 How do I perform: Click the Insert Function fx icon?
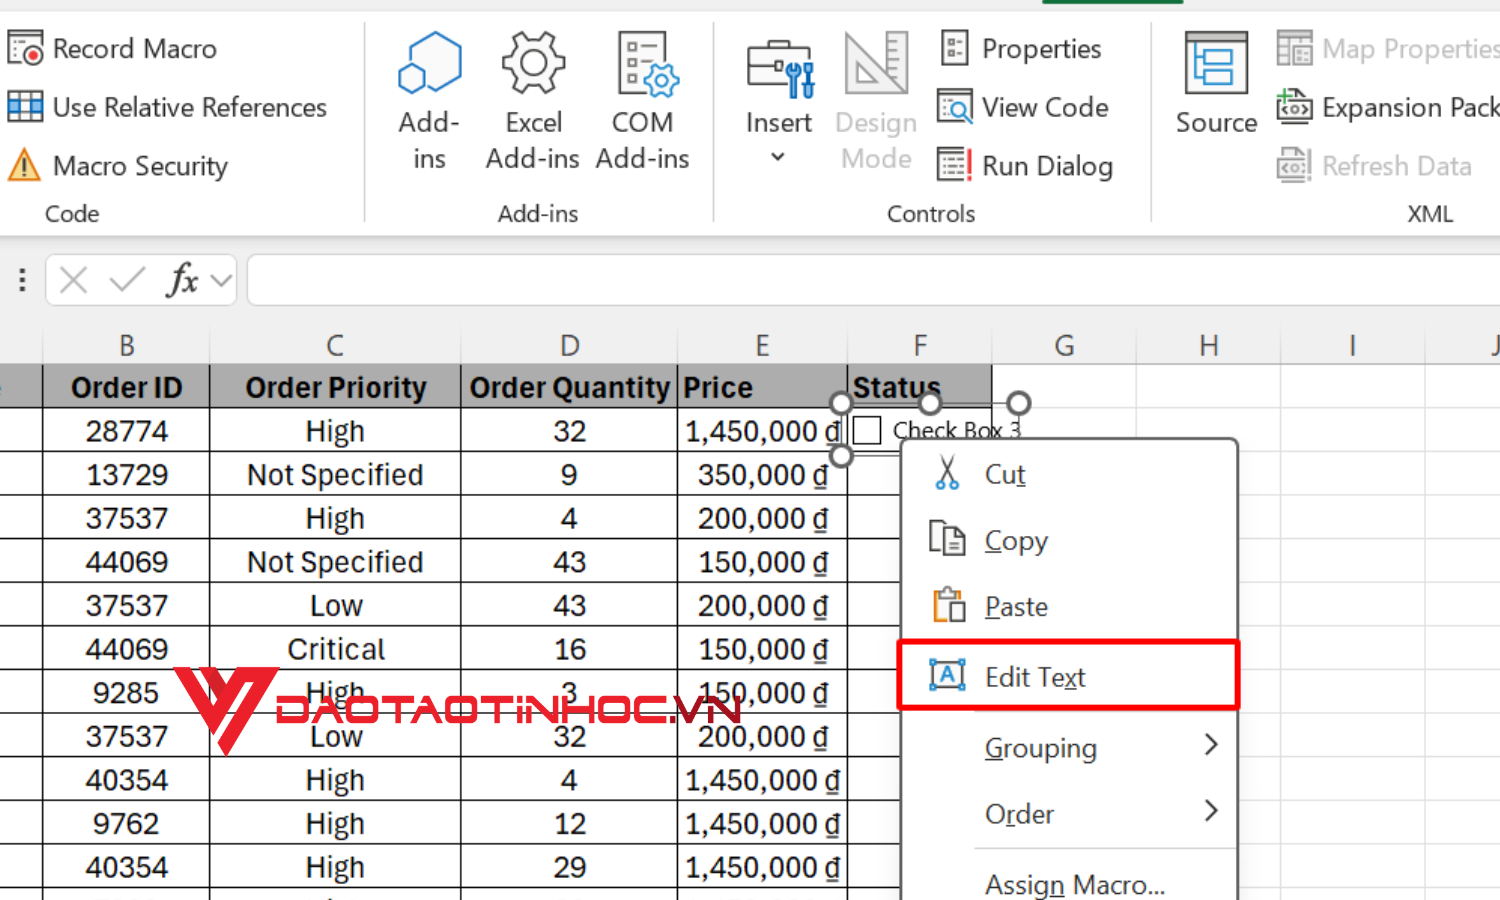[x=180, y=280]
